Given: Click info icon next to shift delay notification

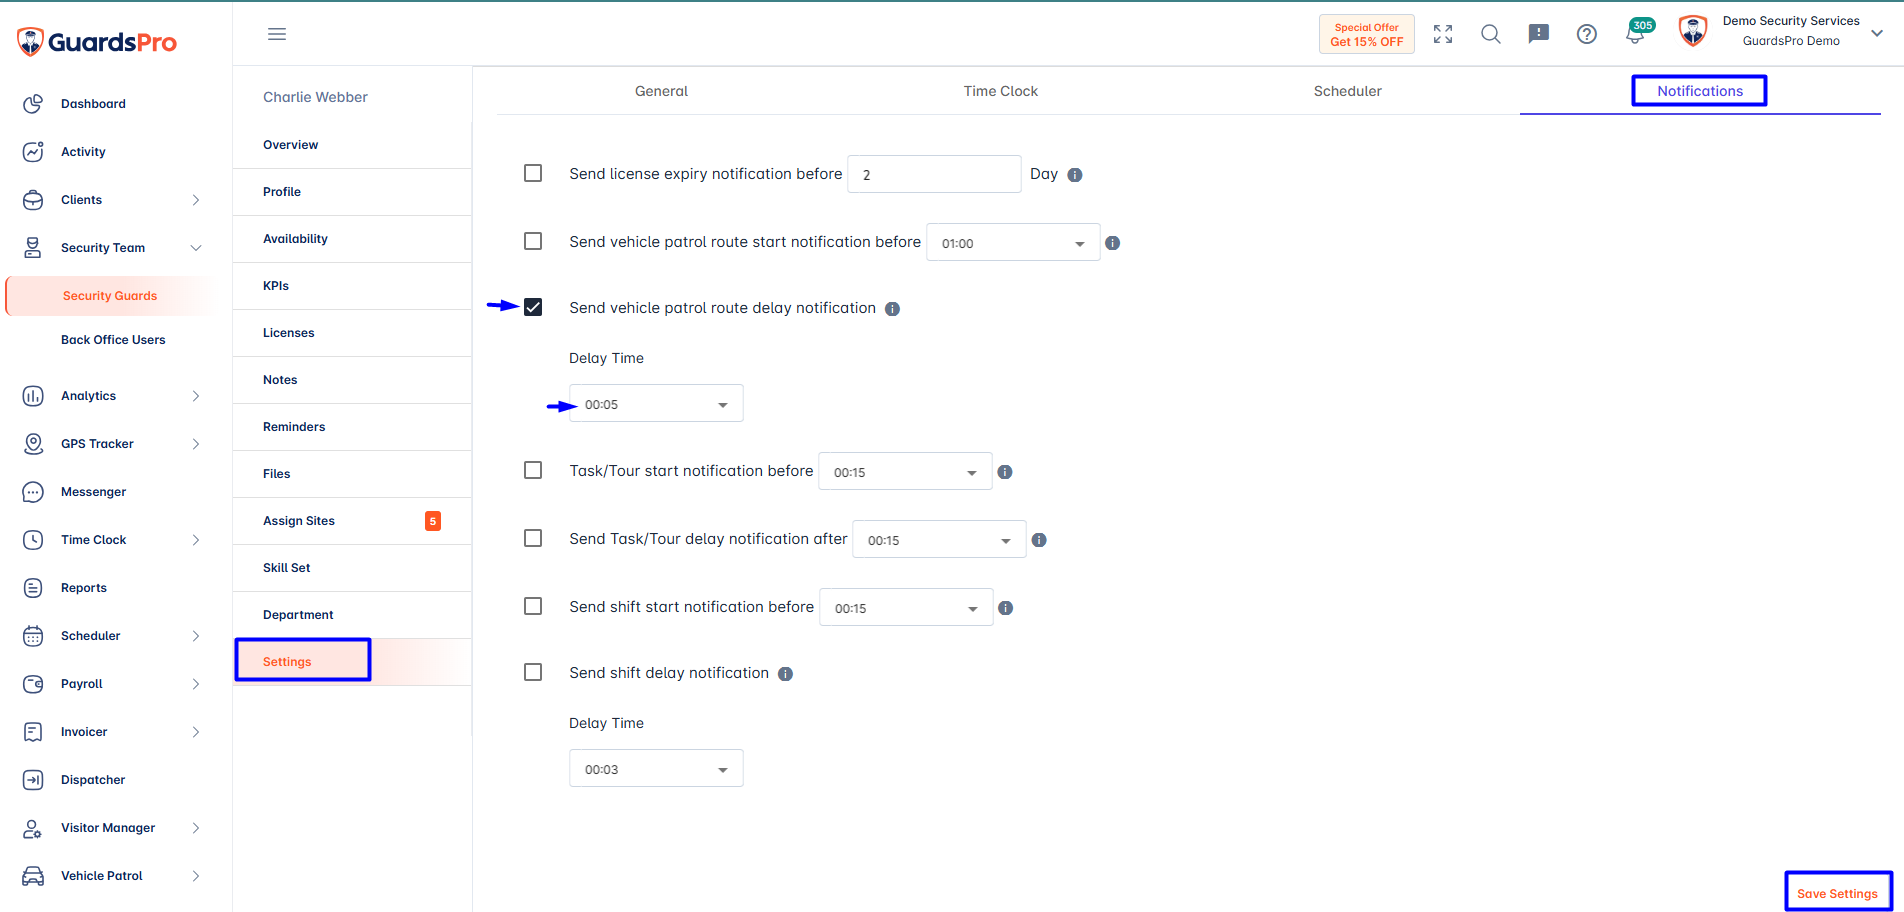Looking at the screenshot, I should tap(786, 674).
